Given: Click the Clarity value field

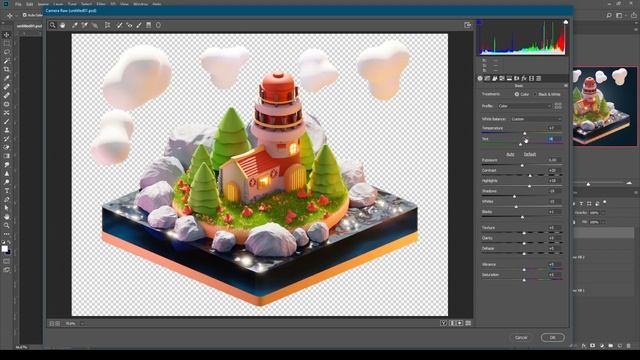Looking at the screenshot, I should (x=555, y=238).
